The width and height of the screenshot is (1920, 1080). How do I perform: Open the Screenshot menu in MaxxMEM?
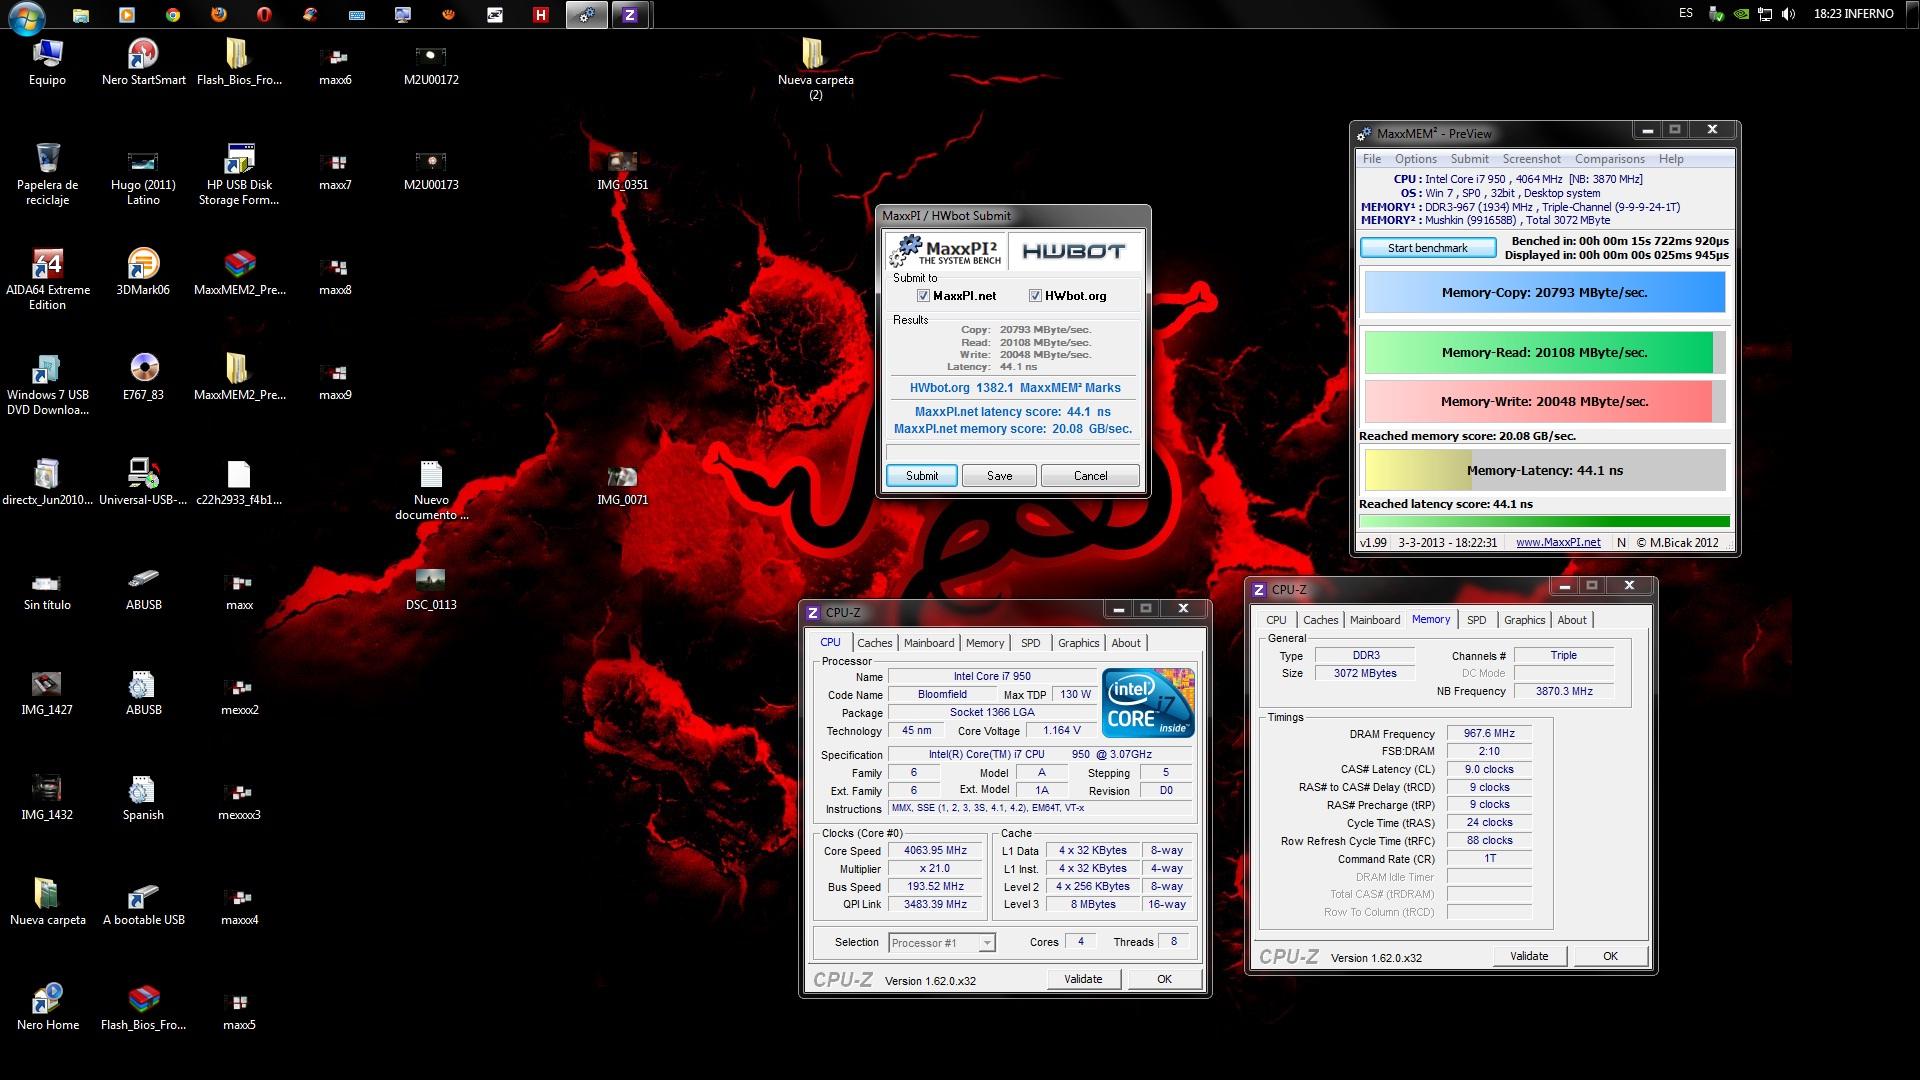pos(1531,159)
